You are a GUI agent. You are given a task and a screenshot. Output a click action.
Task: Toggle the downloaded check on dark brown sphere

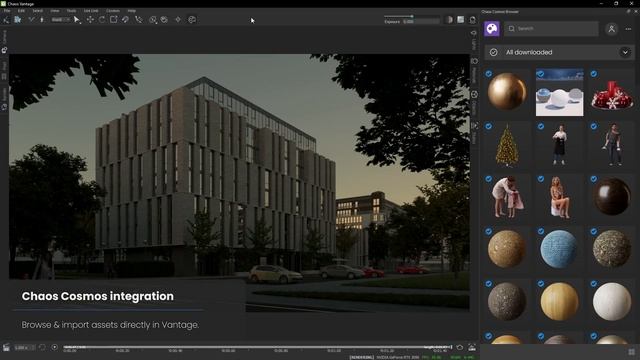click(x=593, y=179)
